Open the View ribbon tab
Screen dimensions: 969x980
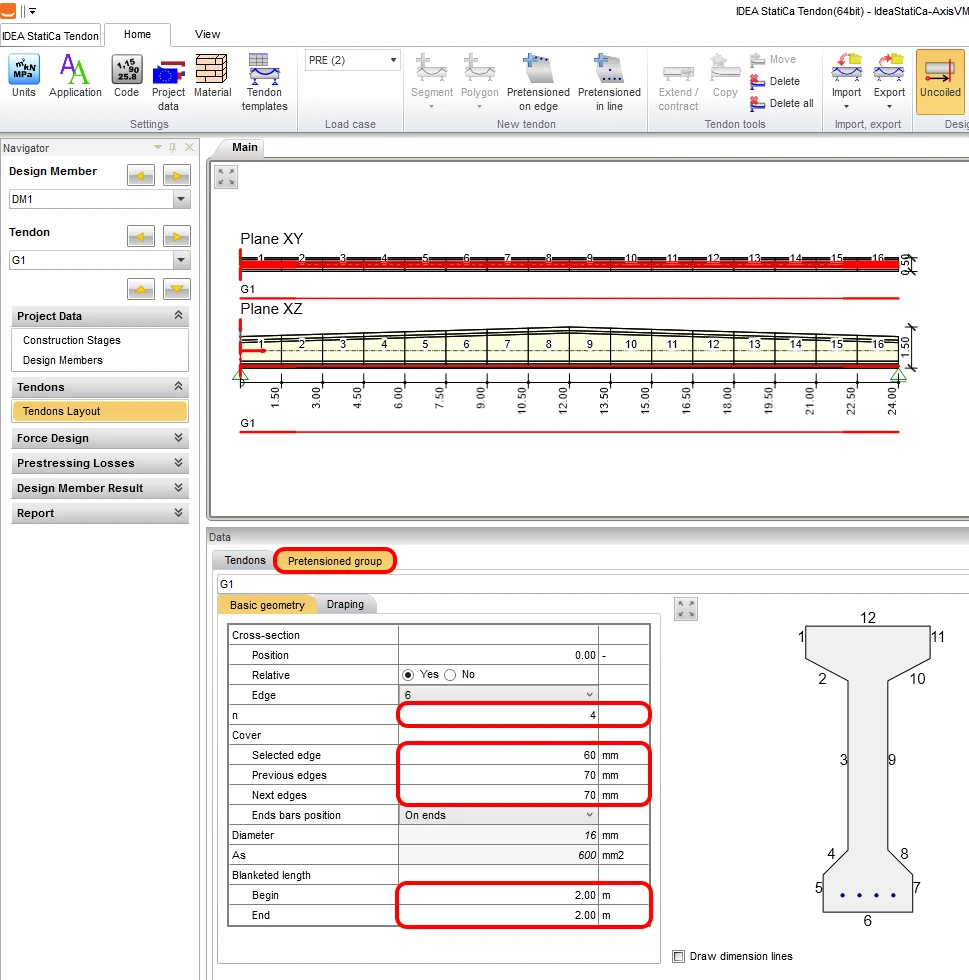tap(208, 34)
